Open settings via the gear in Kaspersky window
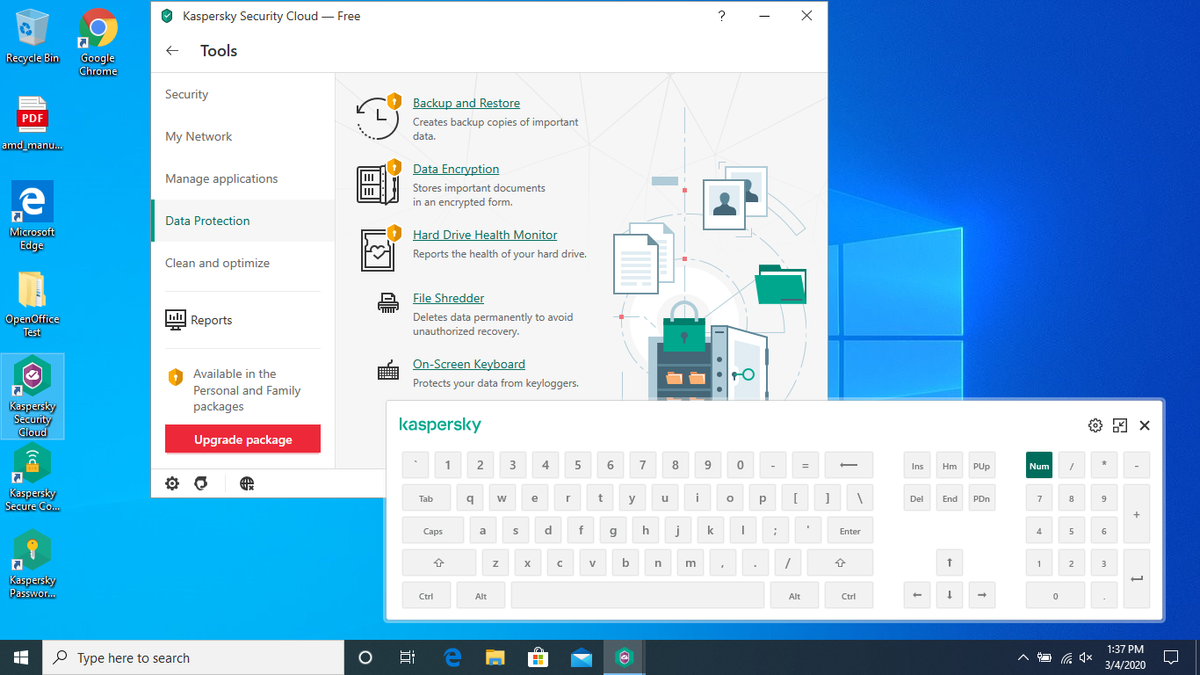 tap(171, 483)
